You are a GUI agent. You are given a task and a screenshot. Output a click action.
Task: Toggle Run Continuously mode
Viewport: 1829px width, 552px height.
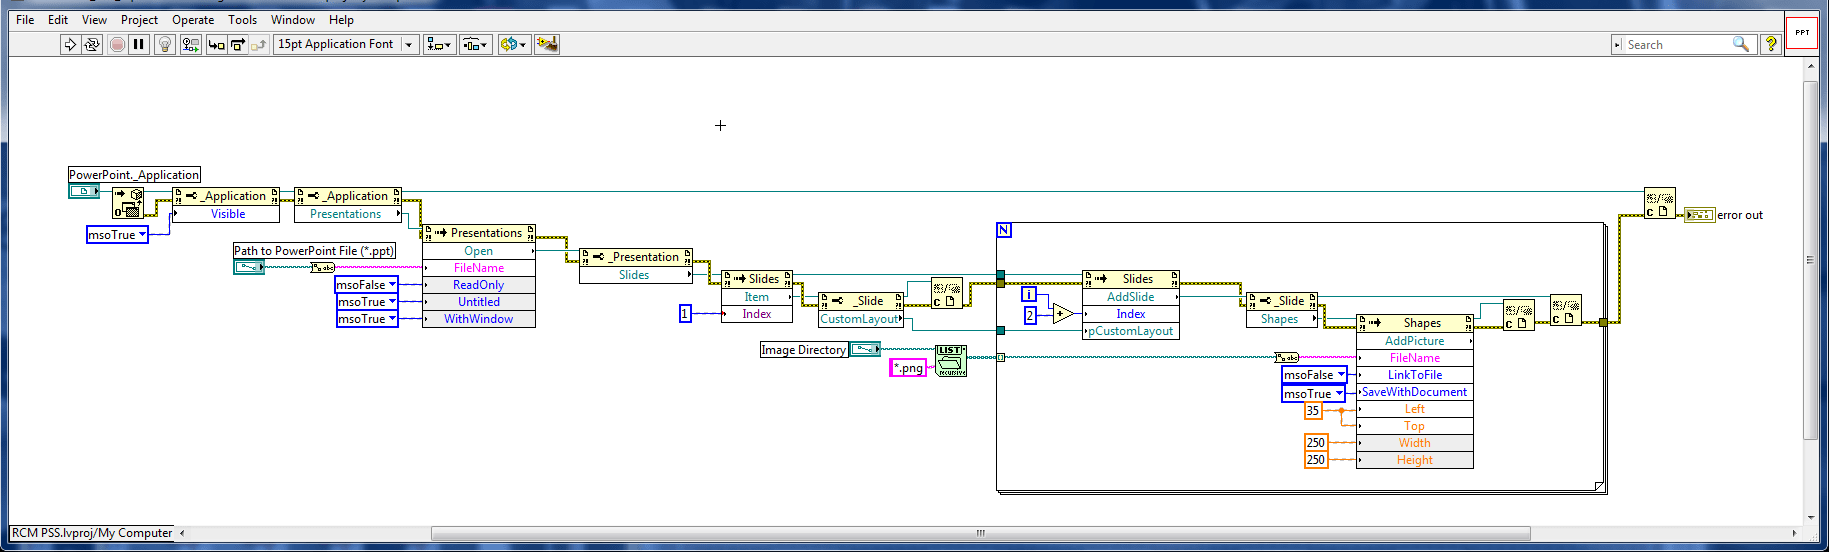coord(91,44)
